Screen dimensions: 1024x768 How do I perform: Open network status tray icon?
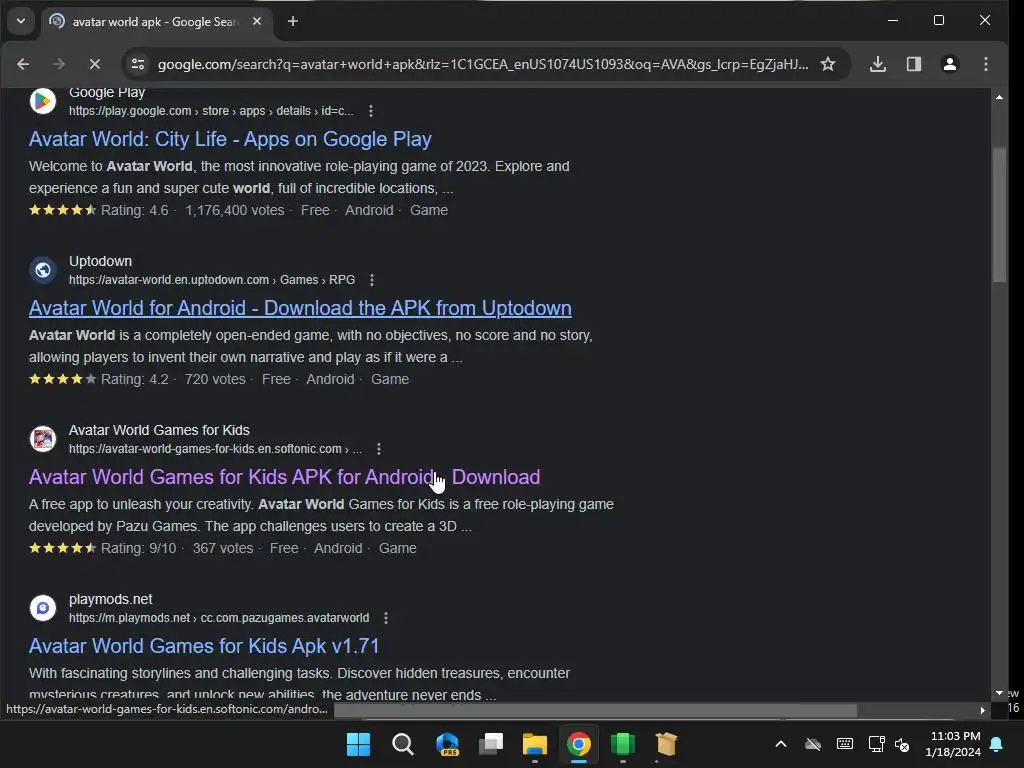coord(876,744)
